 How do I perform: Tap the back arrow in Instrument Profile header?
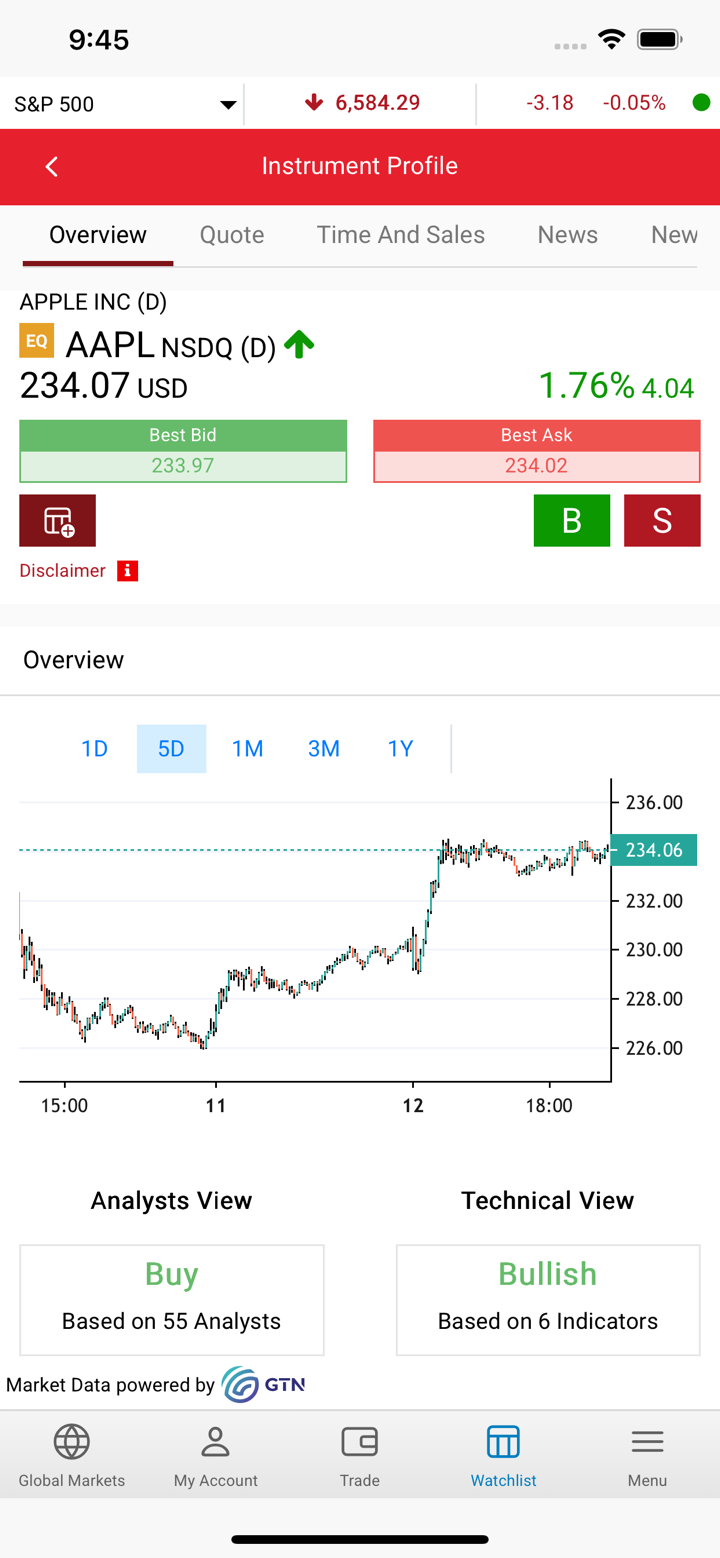click(52, 167)
